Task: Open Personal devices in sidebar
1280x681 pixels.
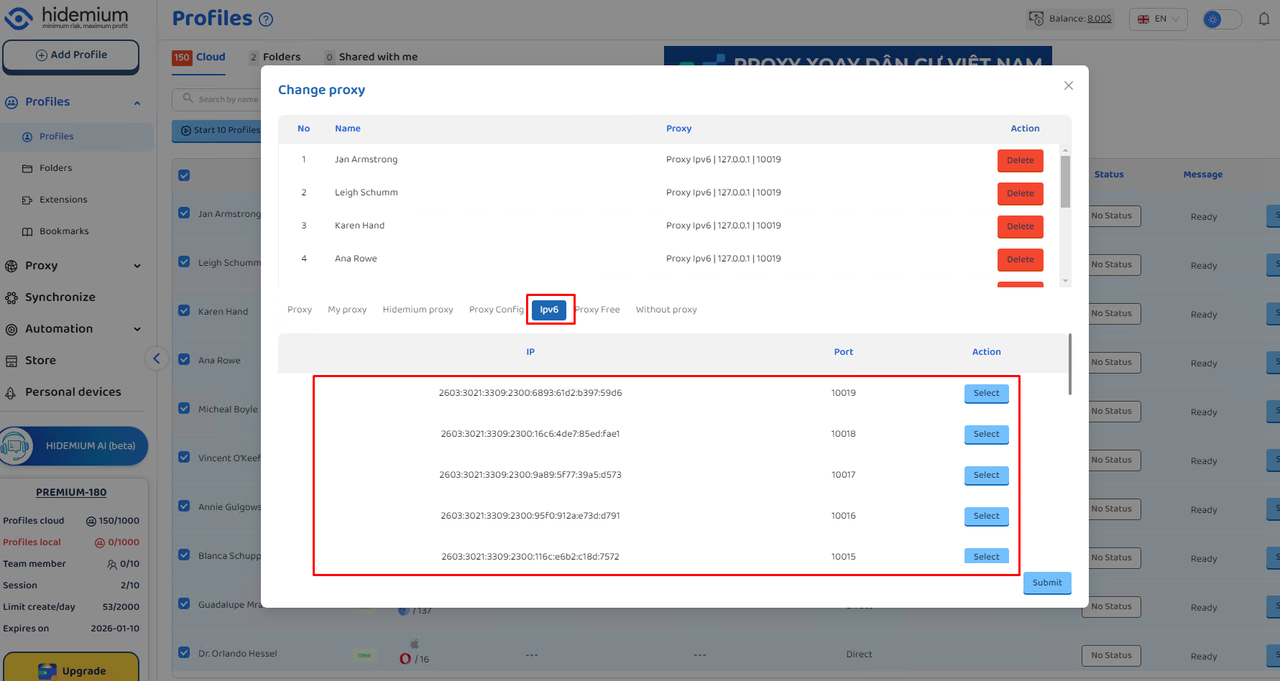Action: [x=72, y=392]
